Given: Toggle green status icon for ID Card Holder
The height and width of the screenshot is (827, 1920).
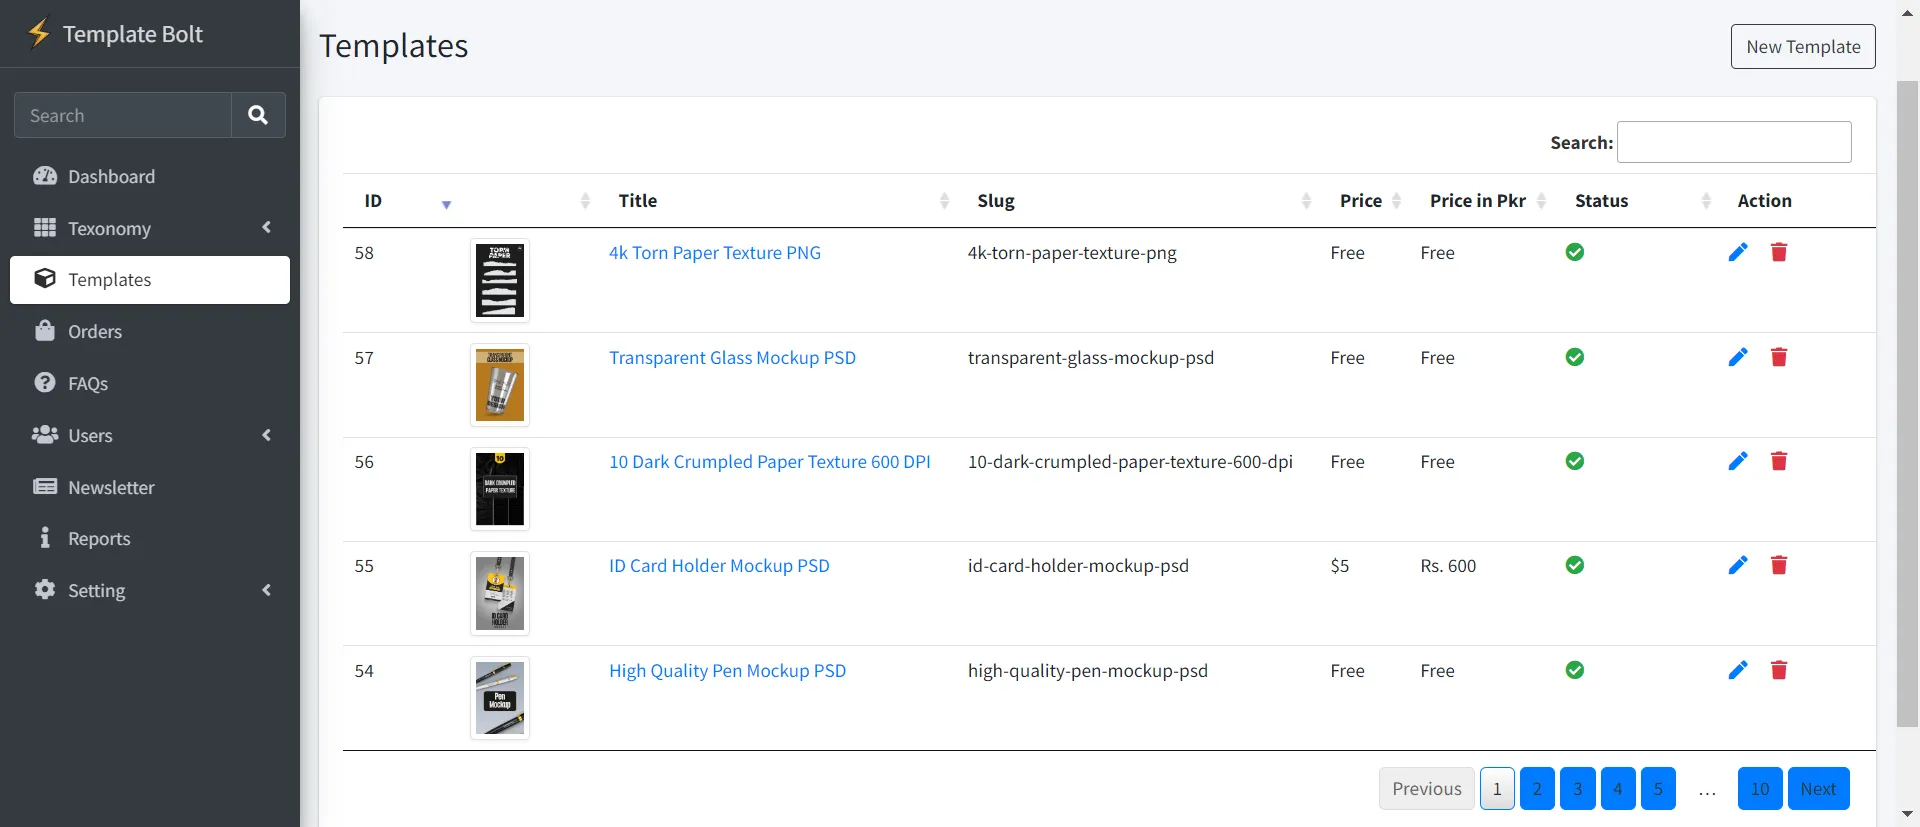Looking at the screenshot, I should click(x=1574, y=565).
